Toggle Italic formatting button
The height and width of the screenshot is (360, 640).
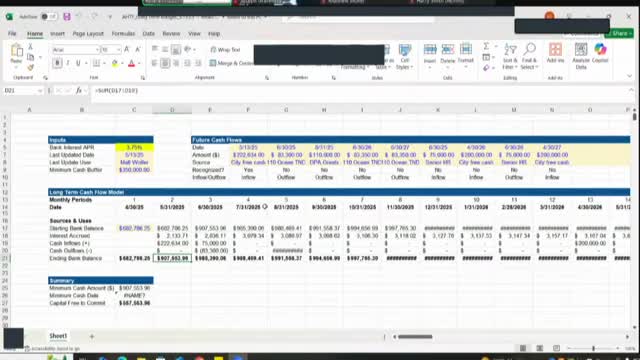coord(68,63)
